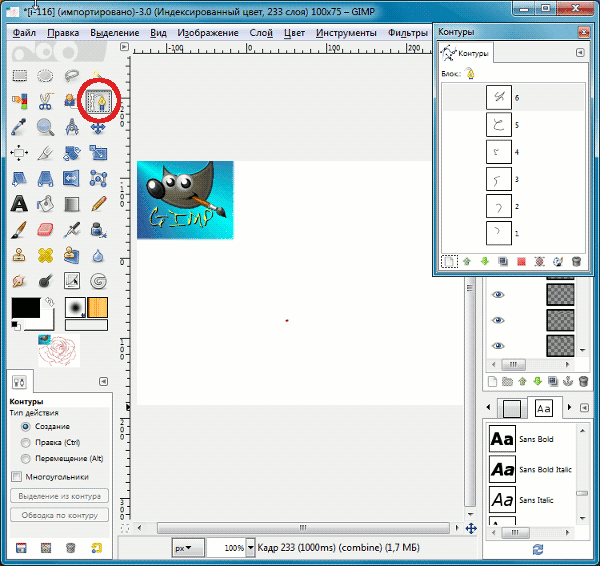The height and width of the screenshot is (566, 600).
Task: Select the Zoom magnifier tool
Action: (x=45, y=127)
